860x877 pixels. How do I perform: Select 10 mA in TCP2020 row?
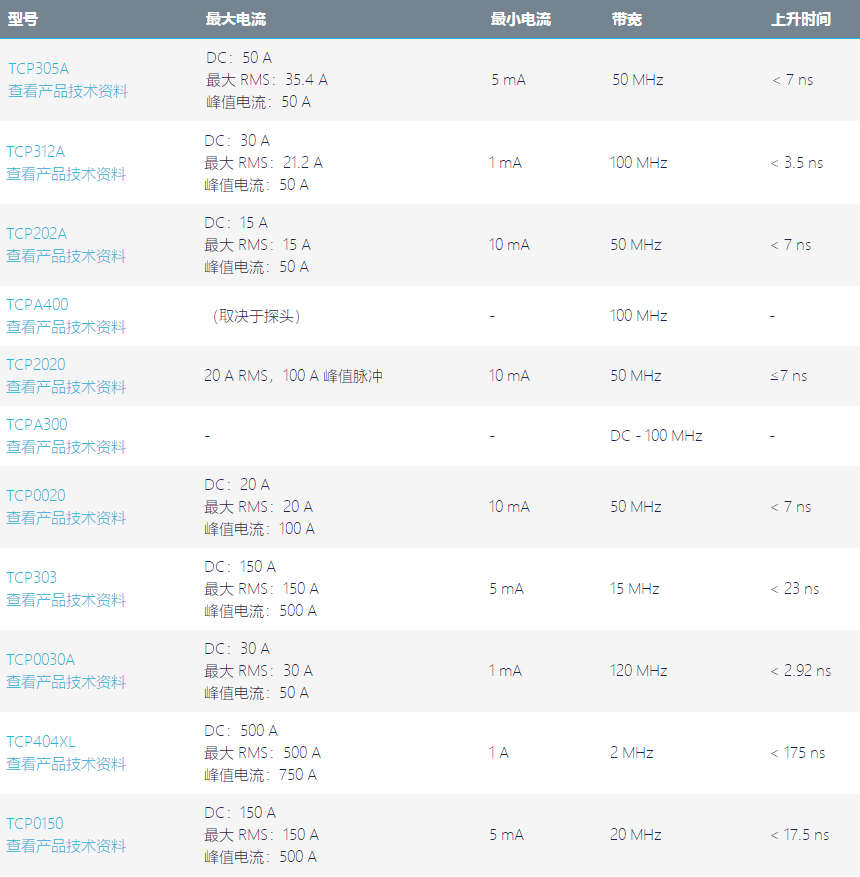[509, 376]
